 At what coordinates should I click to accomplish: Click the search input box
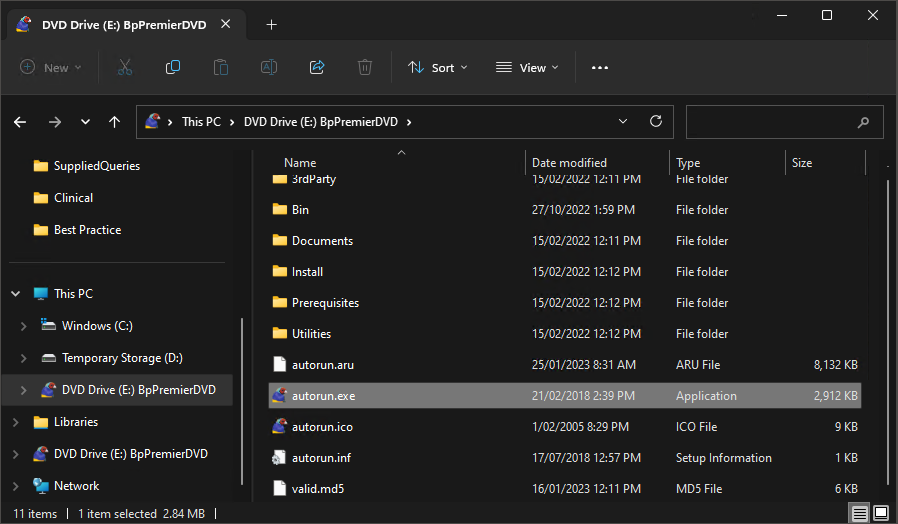coord(770,122)
